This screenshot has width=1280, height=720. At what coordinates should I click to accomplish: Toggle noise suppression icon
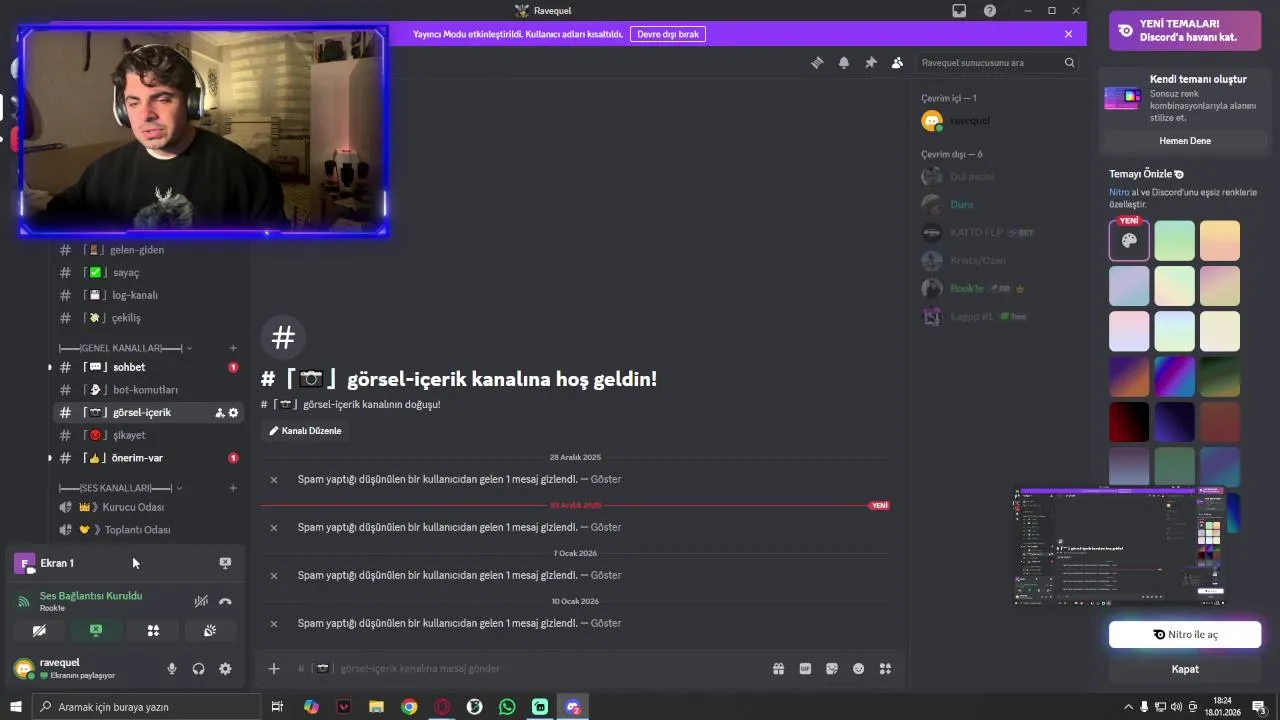tap(201, 601)
